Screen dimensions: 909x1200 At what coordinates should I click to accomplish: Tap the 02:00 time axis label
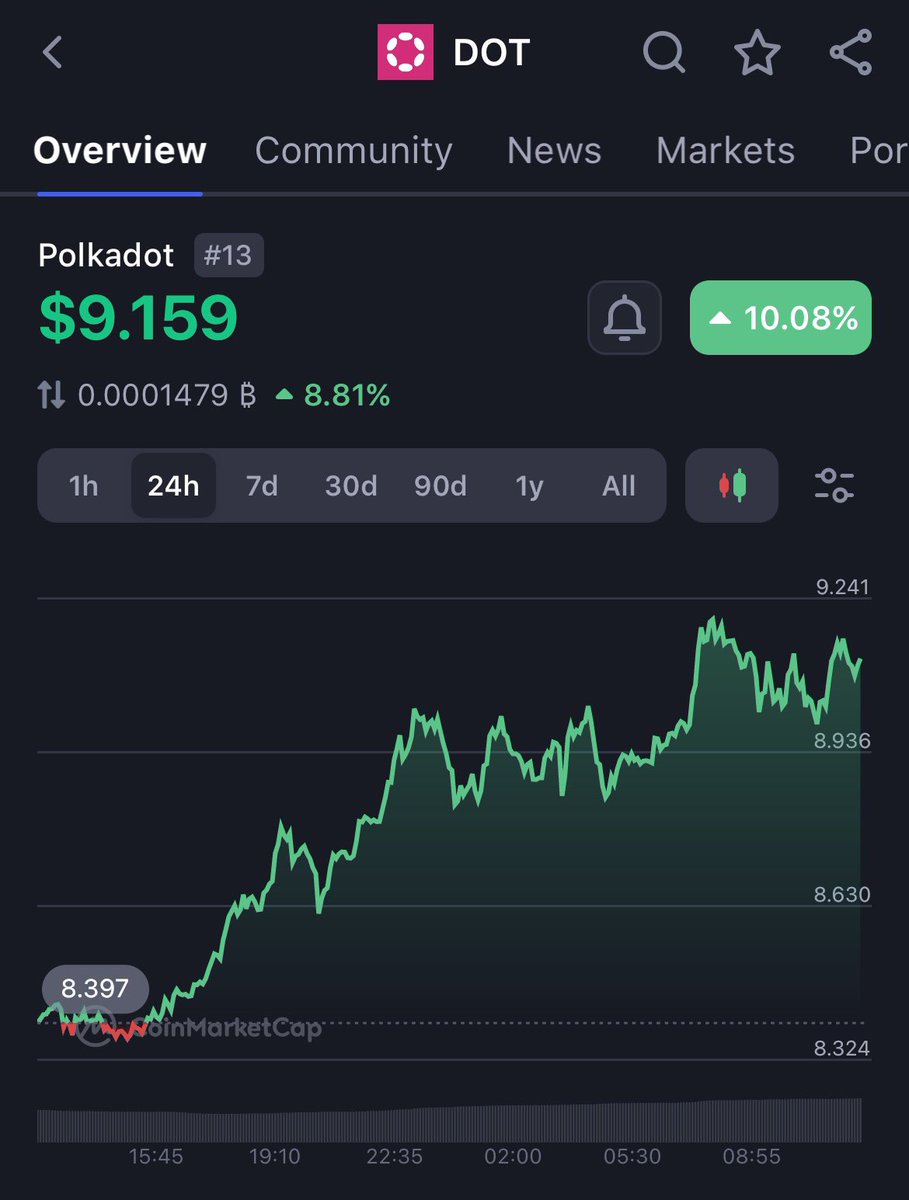513,1157
